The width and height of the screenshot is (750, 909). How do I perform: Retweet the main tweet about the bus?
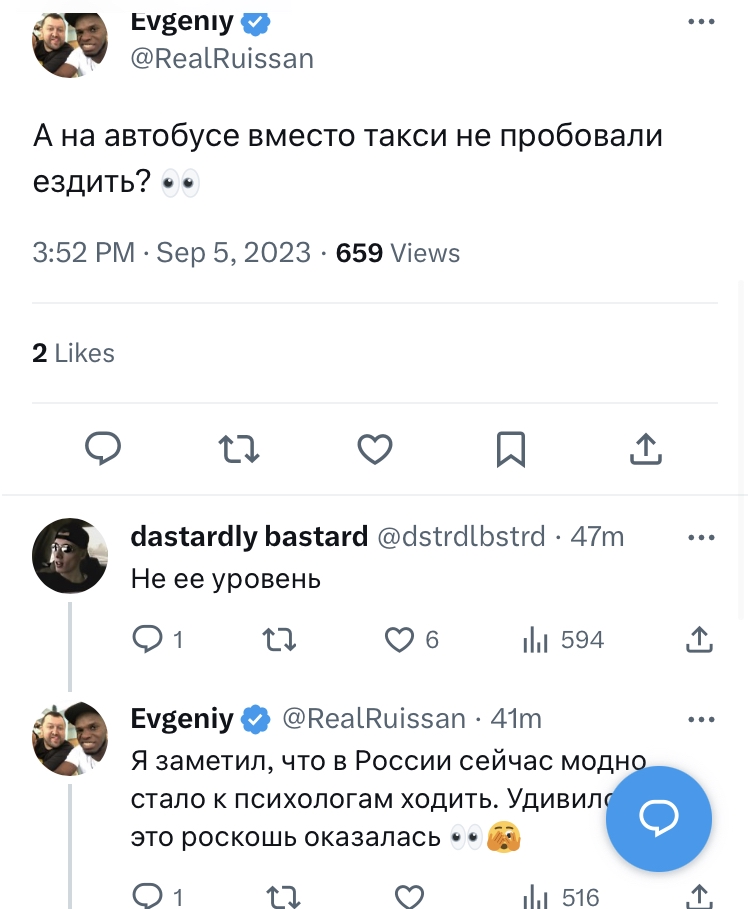click(x=239, y=449)
